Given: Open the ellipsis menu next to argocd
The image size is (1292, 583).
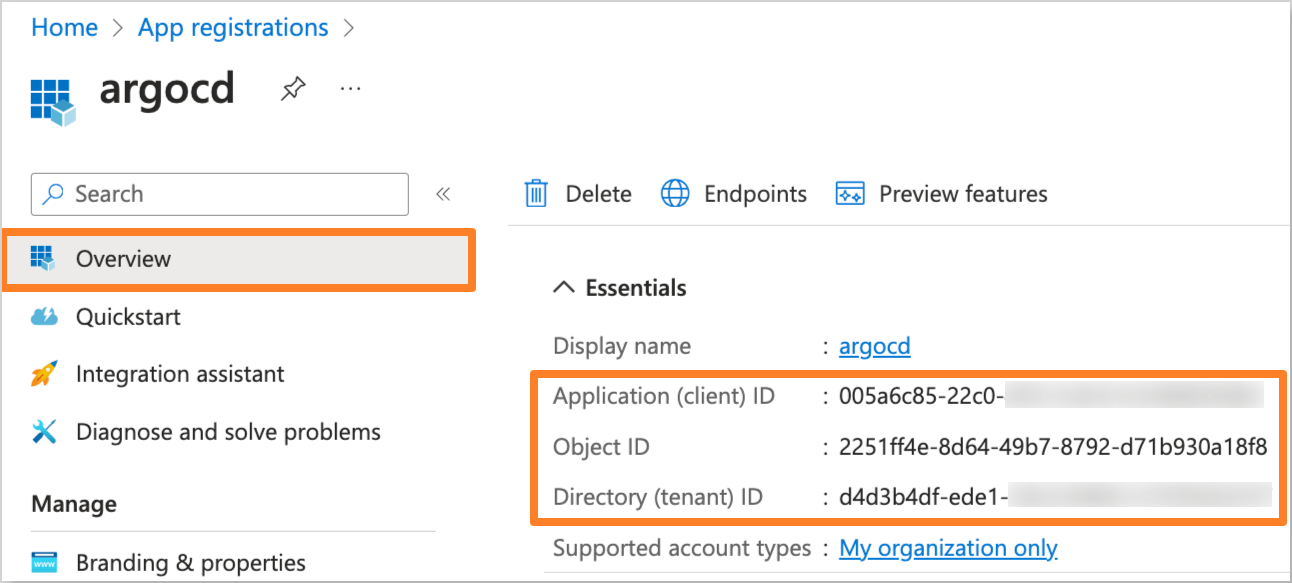Looking at the screenshot, I should click(x=350, y=88).
